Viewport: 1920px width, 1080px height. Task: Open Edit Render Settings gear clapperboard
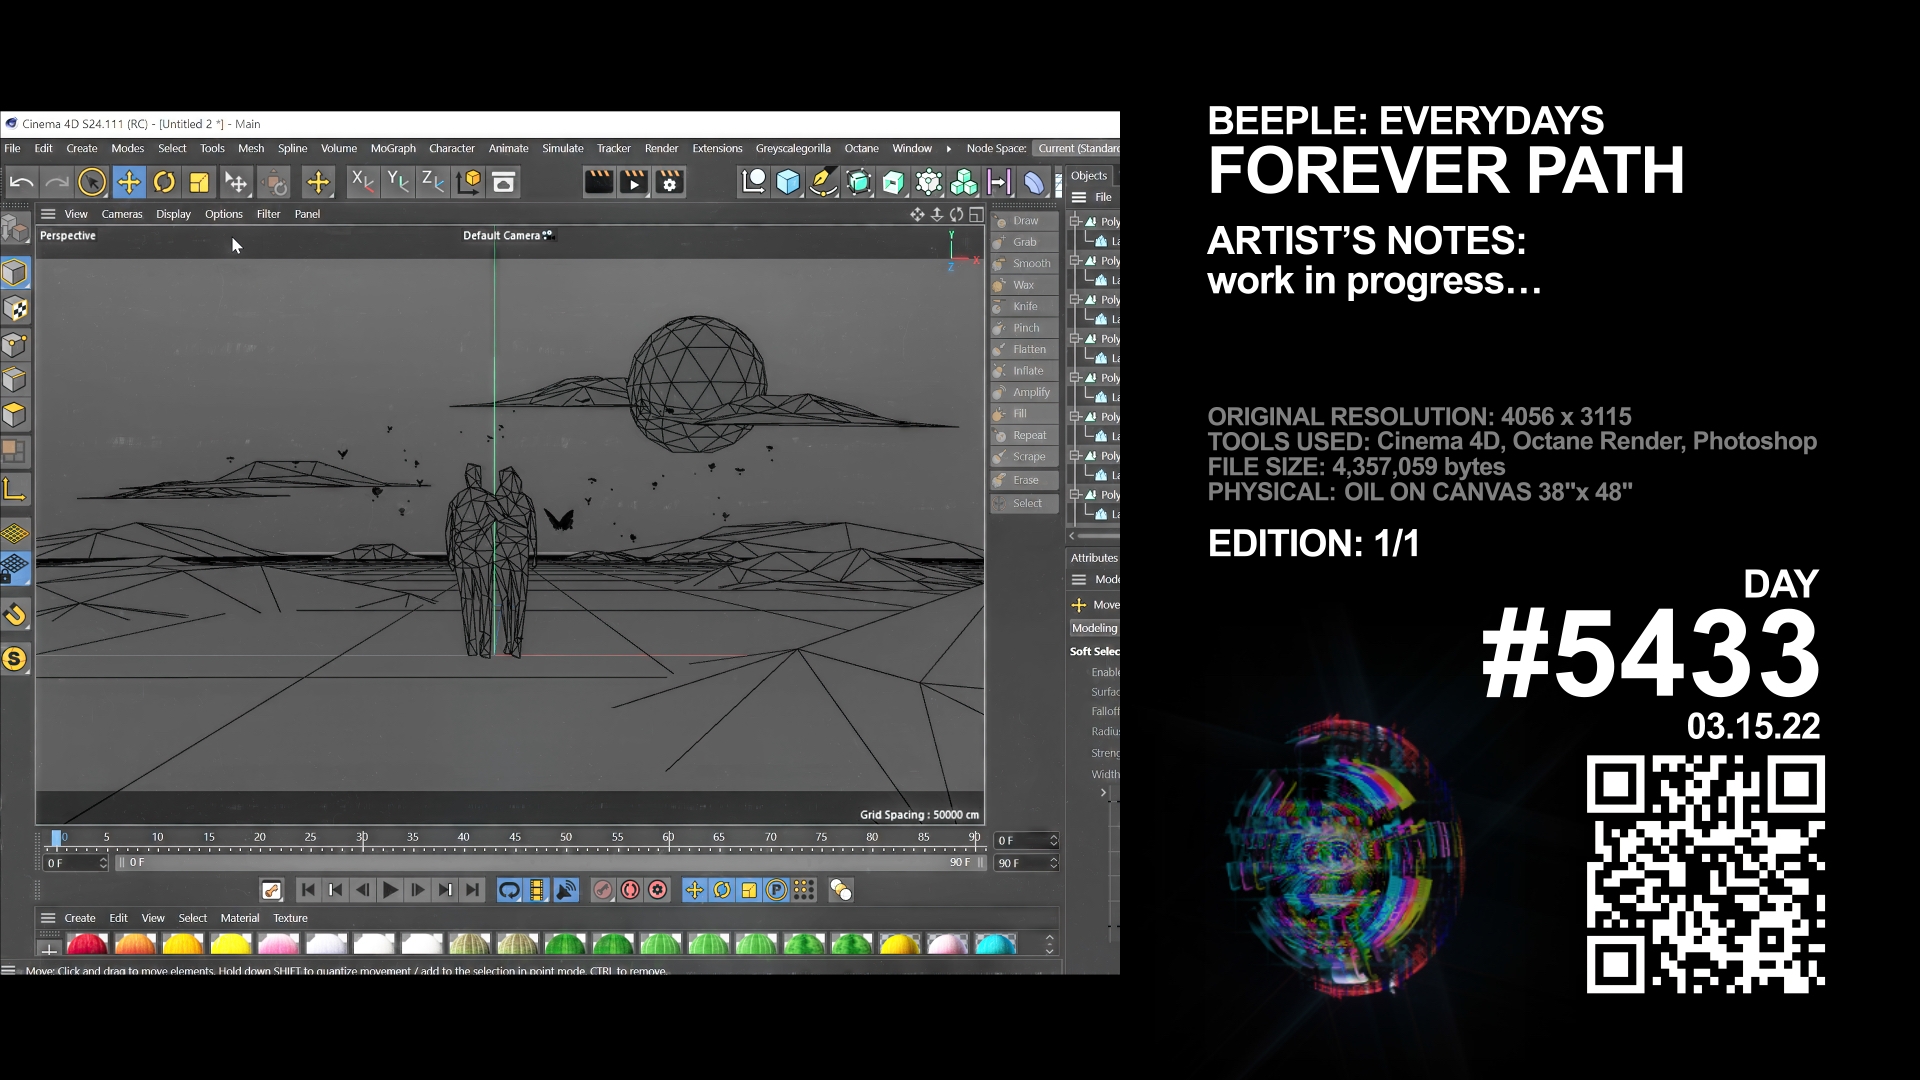point(669,182)
